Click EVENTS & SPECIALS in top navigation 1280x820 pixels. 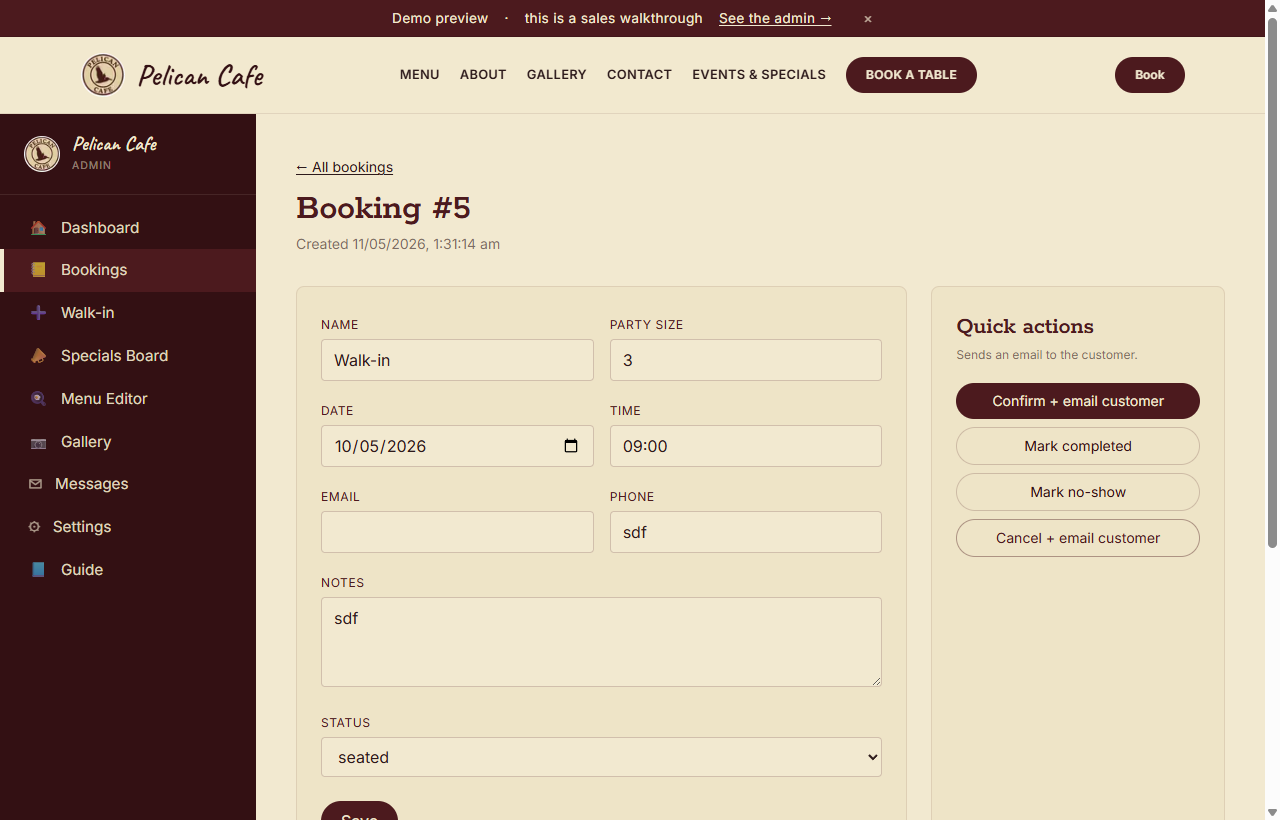(x=759, y=75)
